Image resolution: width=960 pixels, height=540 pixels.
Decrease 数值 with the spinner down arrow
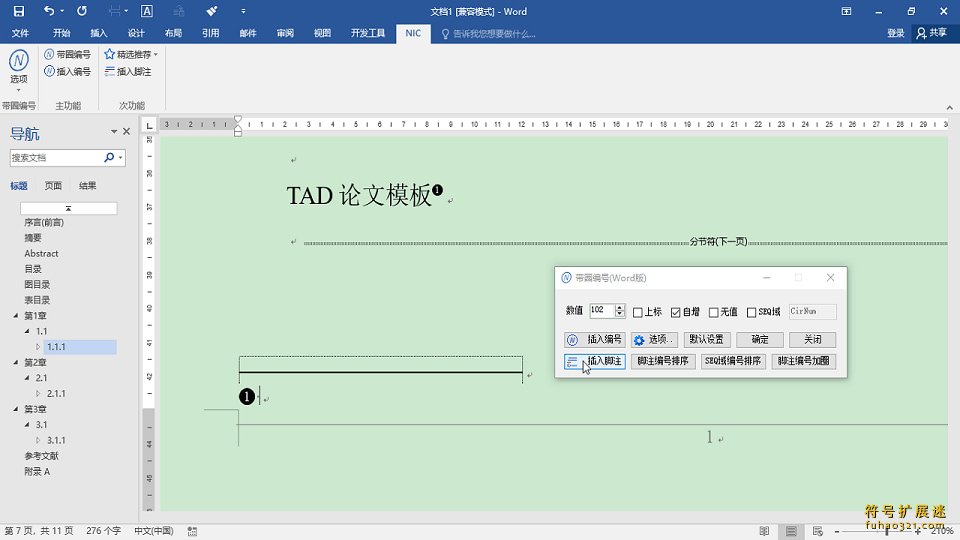620,314
